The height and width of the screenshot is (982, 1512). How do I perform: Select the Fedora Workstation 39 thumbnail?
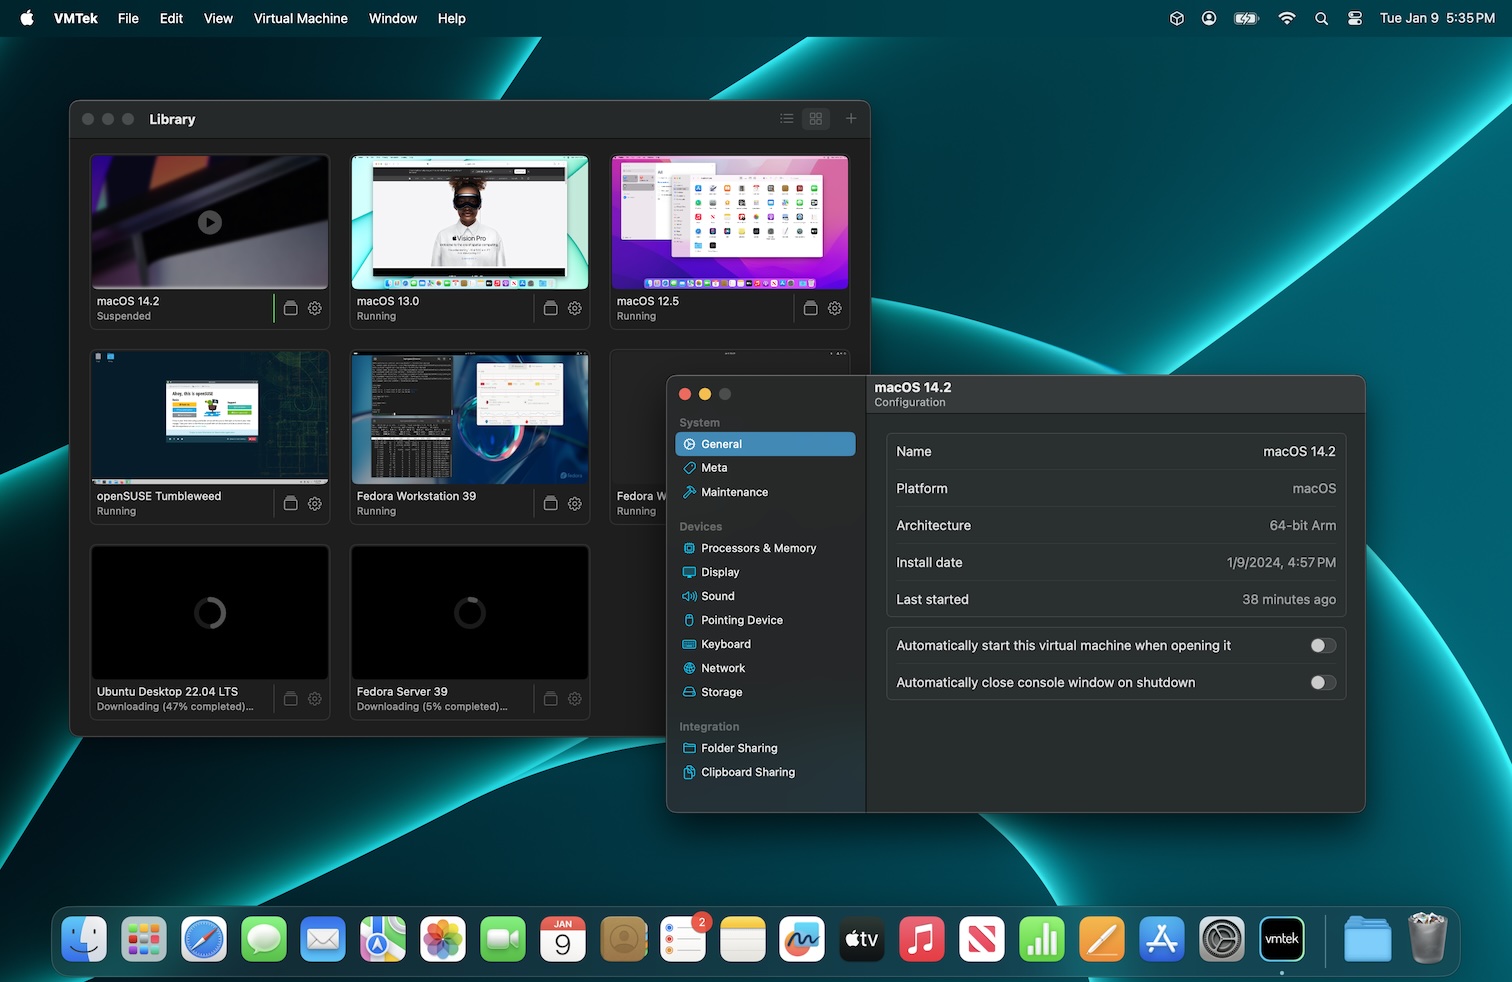point(470,417)
